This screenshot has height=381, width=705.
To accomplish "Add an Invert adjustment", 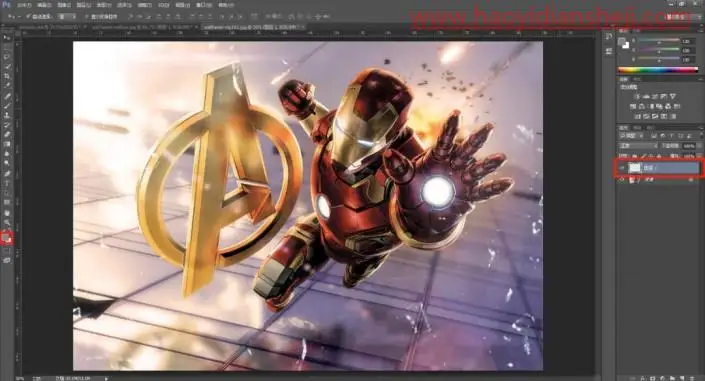I will pos(637,117).
